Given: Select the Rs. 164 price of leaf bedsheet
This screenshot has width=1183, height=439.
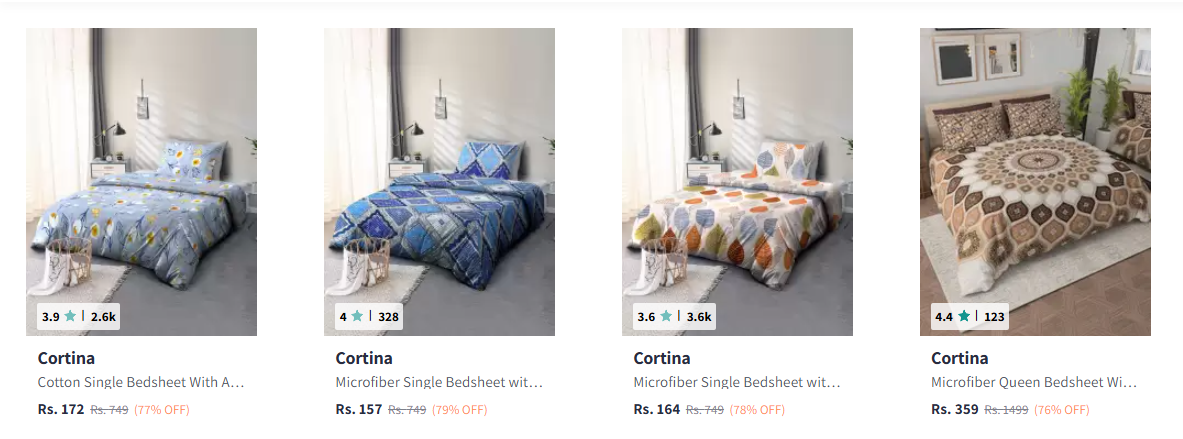Looking at the screenshot, I should pyautogui.click(x=657, y=410).
